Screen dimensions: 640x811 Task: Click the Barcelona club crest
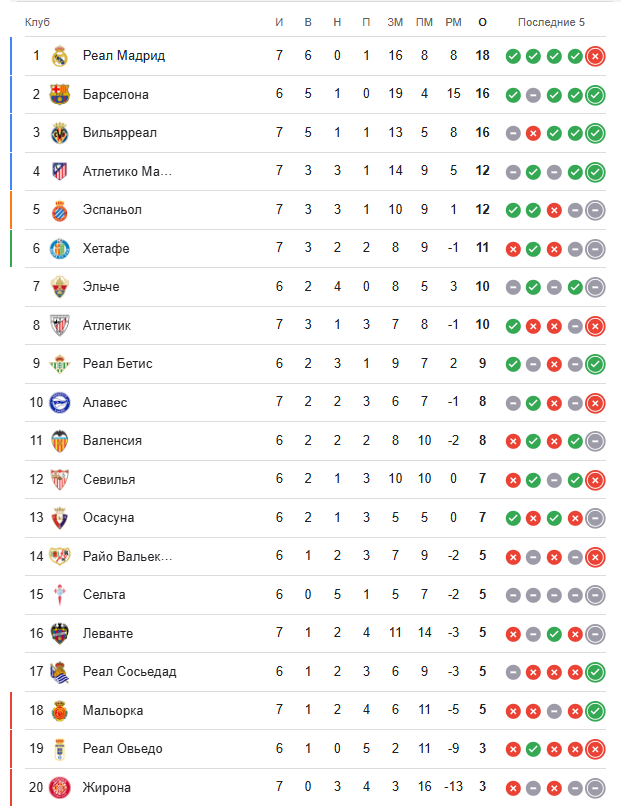[x=60, y=94]
